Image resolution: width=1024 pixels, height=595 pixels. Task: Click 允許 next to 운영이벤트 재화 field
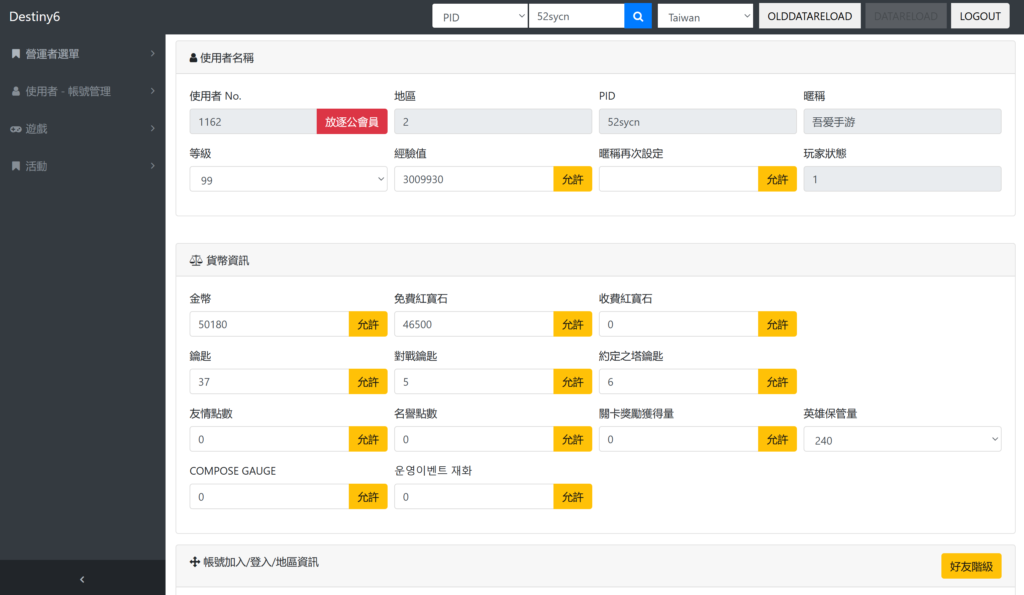[572, 496]
